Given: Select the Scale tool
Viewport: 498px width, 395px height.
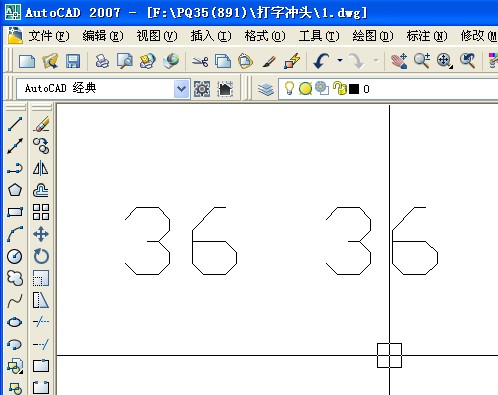Looking at the screenshot, I should (x=41, y=278).
